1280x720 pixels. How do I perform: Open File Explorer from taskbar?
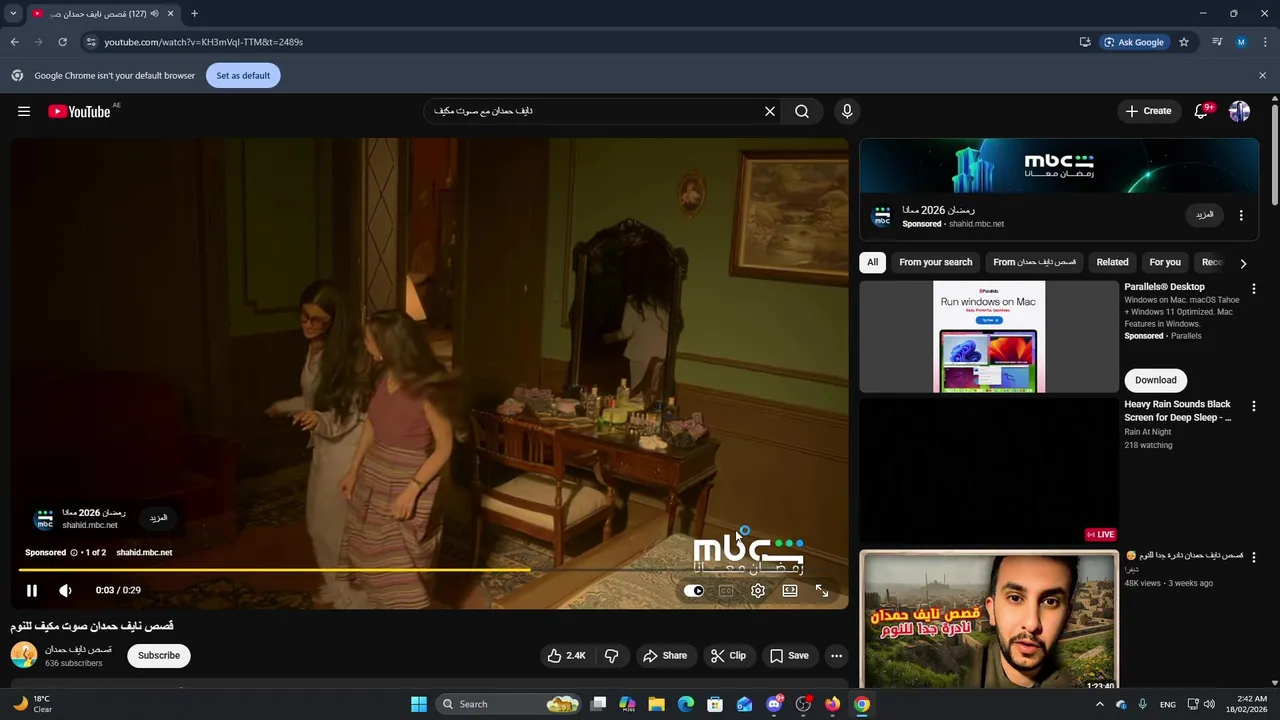(x=656, y=704)
